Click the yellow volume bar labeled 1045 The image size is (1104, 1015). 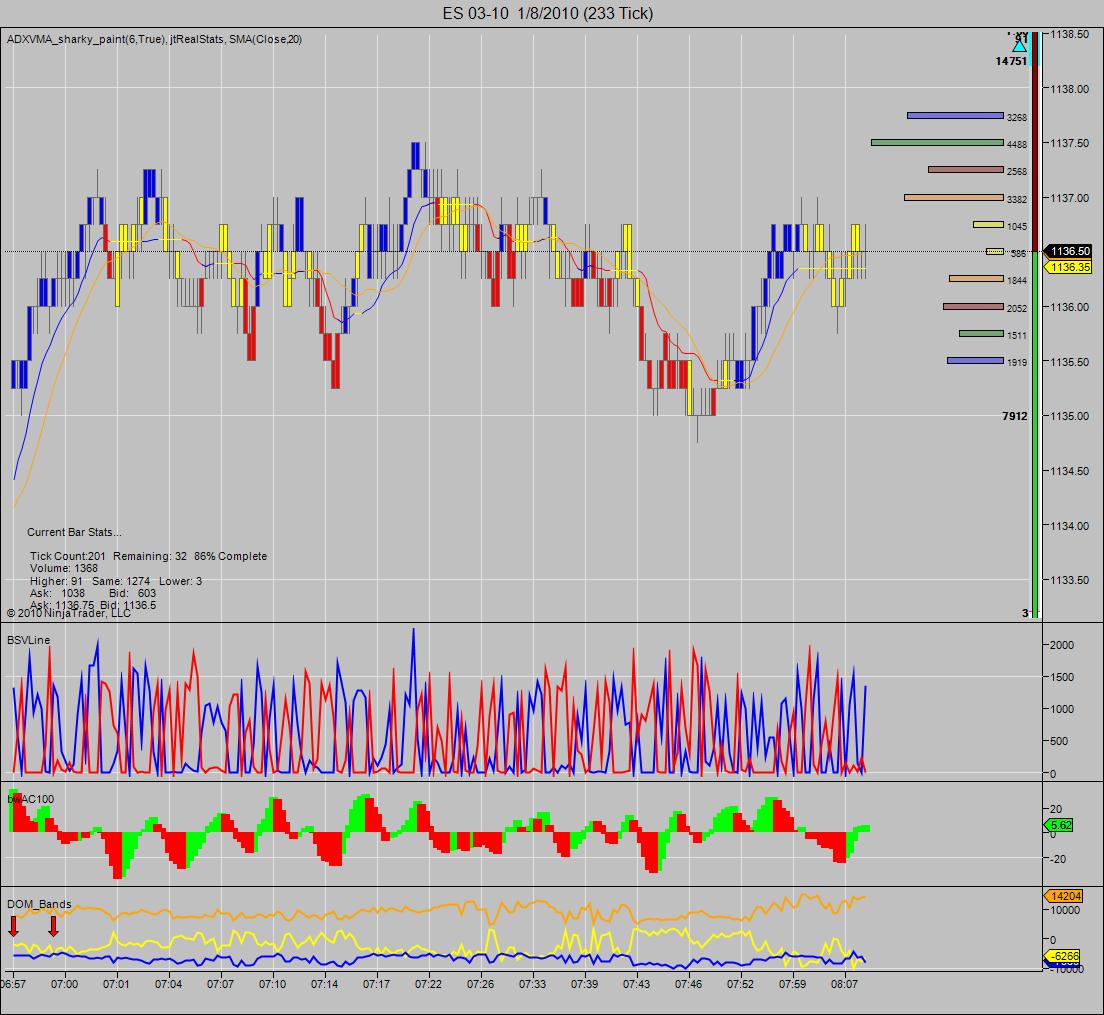point(988,225)
